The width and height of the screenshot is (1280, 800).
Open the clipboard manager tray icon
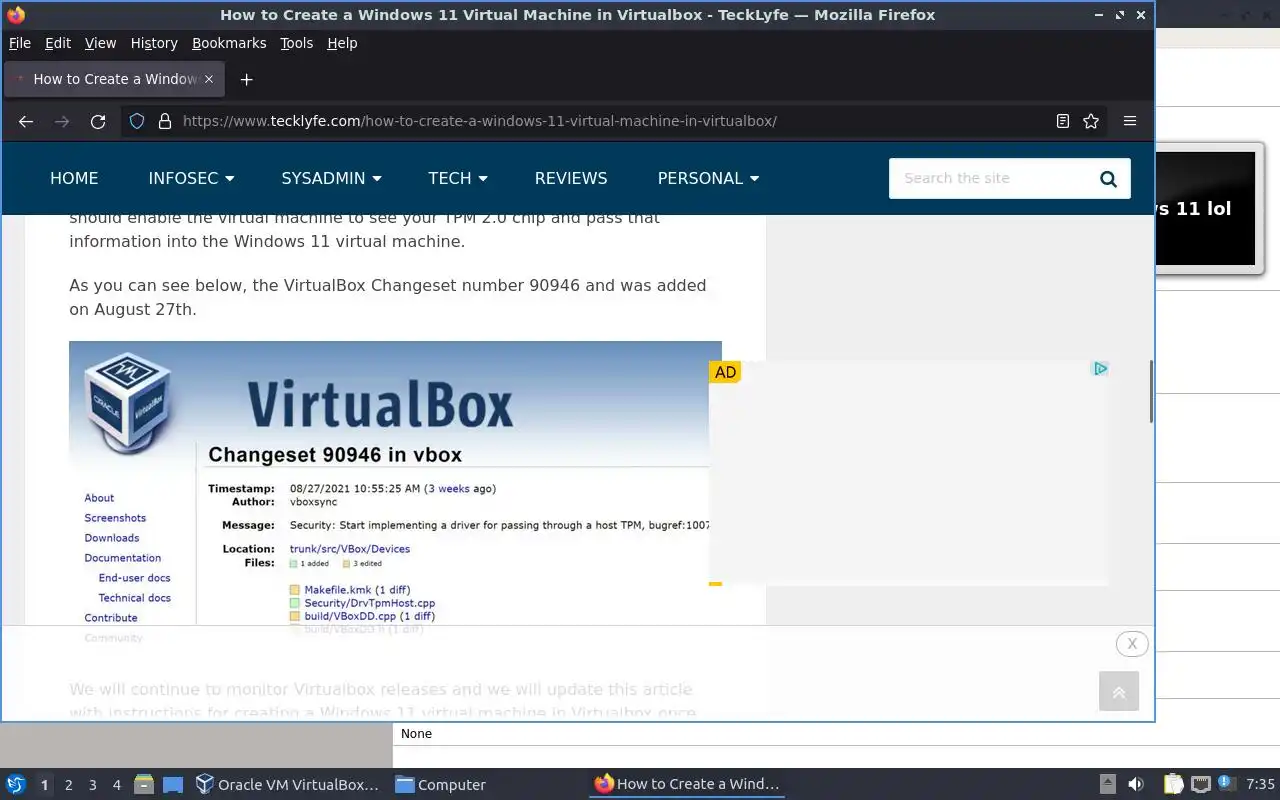coord(1173,785)
